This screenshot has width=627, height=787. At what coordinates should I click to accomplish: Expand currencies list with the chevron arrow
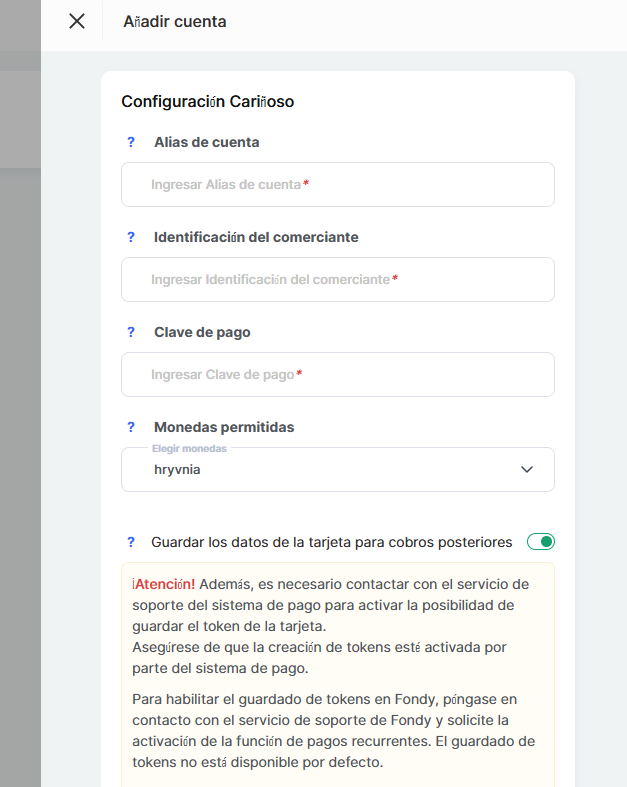[527, 469]
